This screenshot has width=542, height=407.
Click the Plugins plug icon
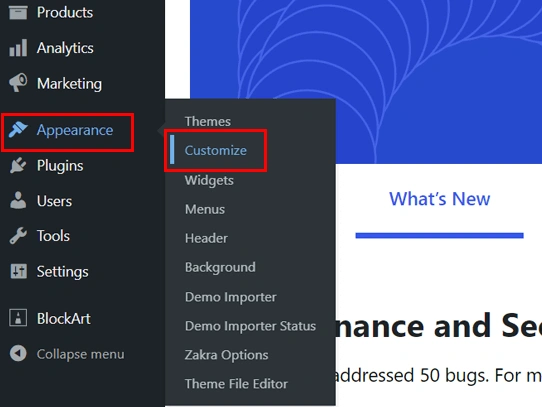18,165
